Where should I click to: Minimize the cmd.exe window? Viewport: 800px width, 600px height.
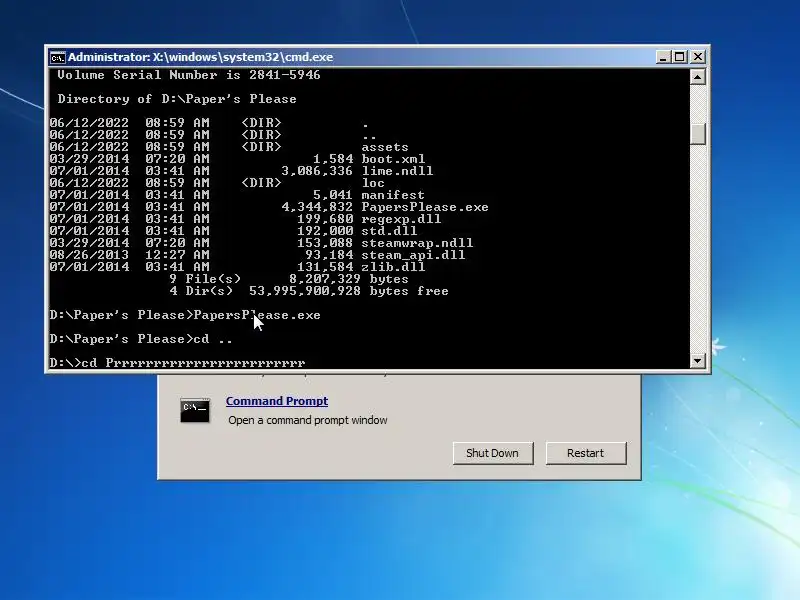663,57
